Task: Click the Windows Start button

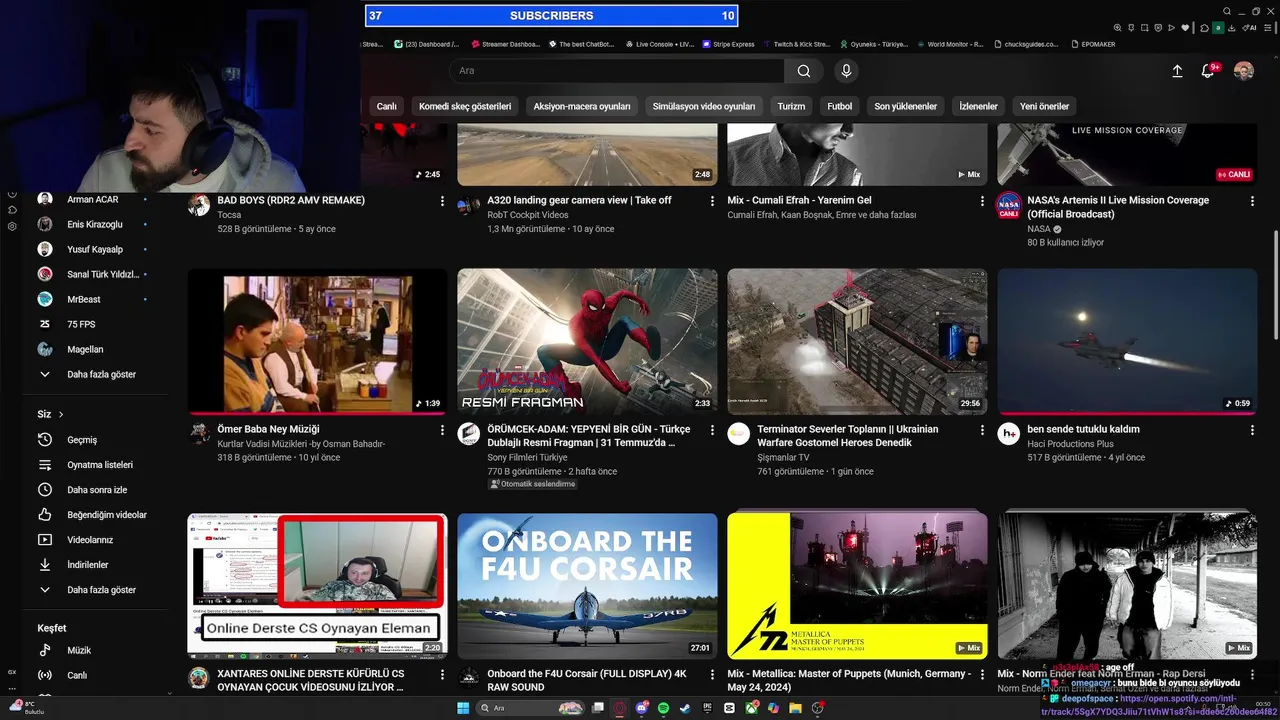Action: (463, 708)
